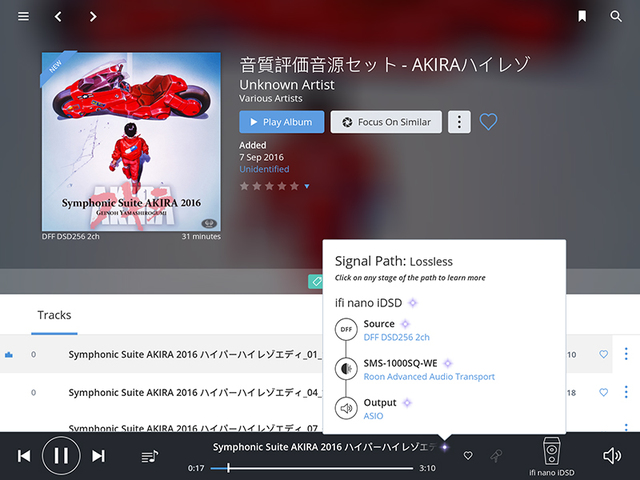Switch to the Tracks tab

(x=54, y=315)
